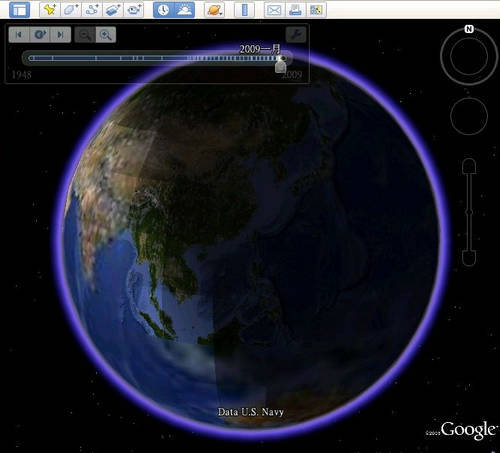The width and height of the screenshot is (500, 453).
Task: Zoom in the time slider range
Action: point(106,35)
